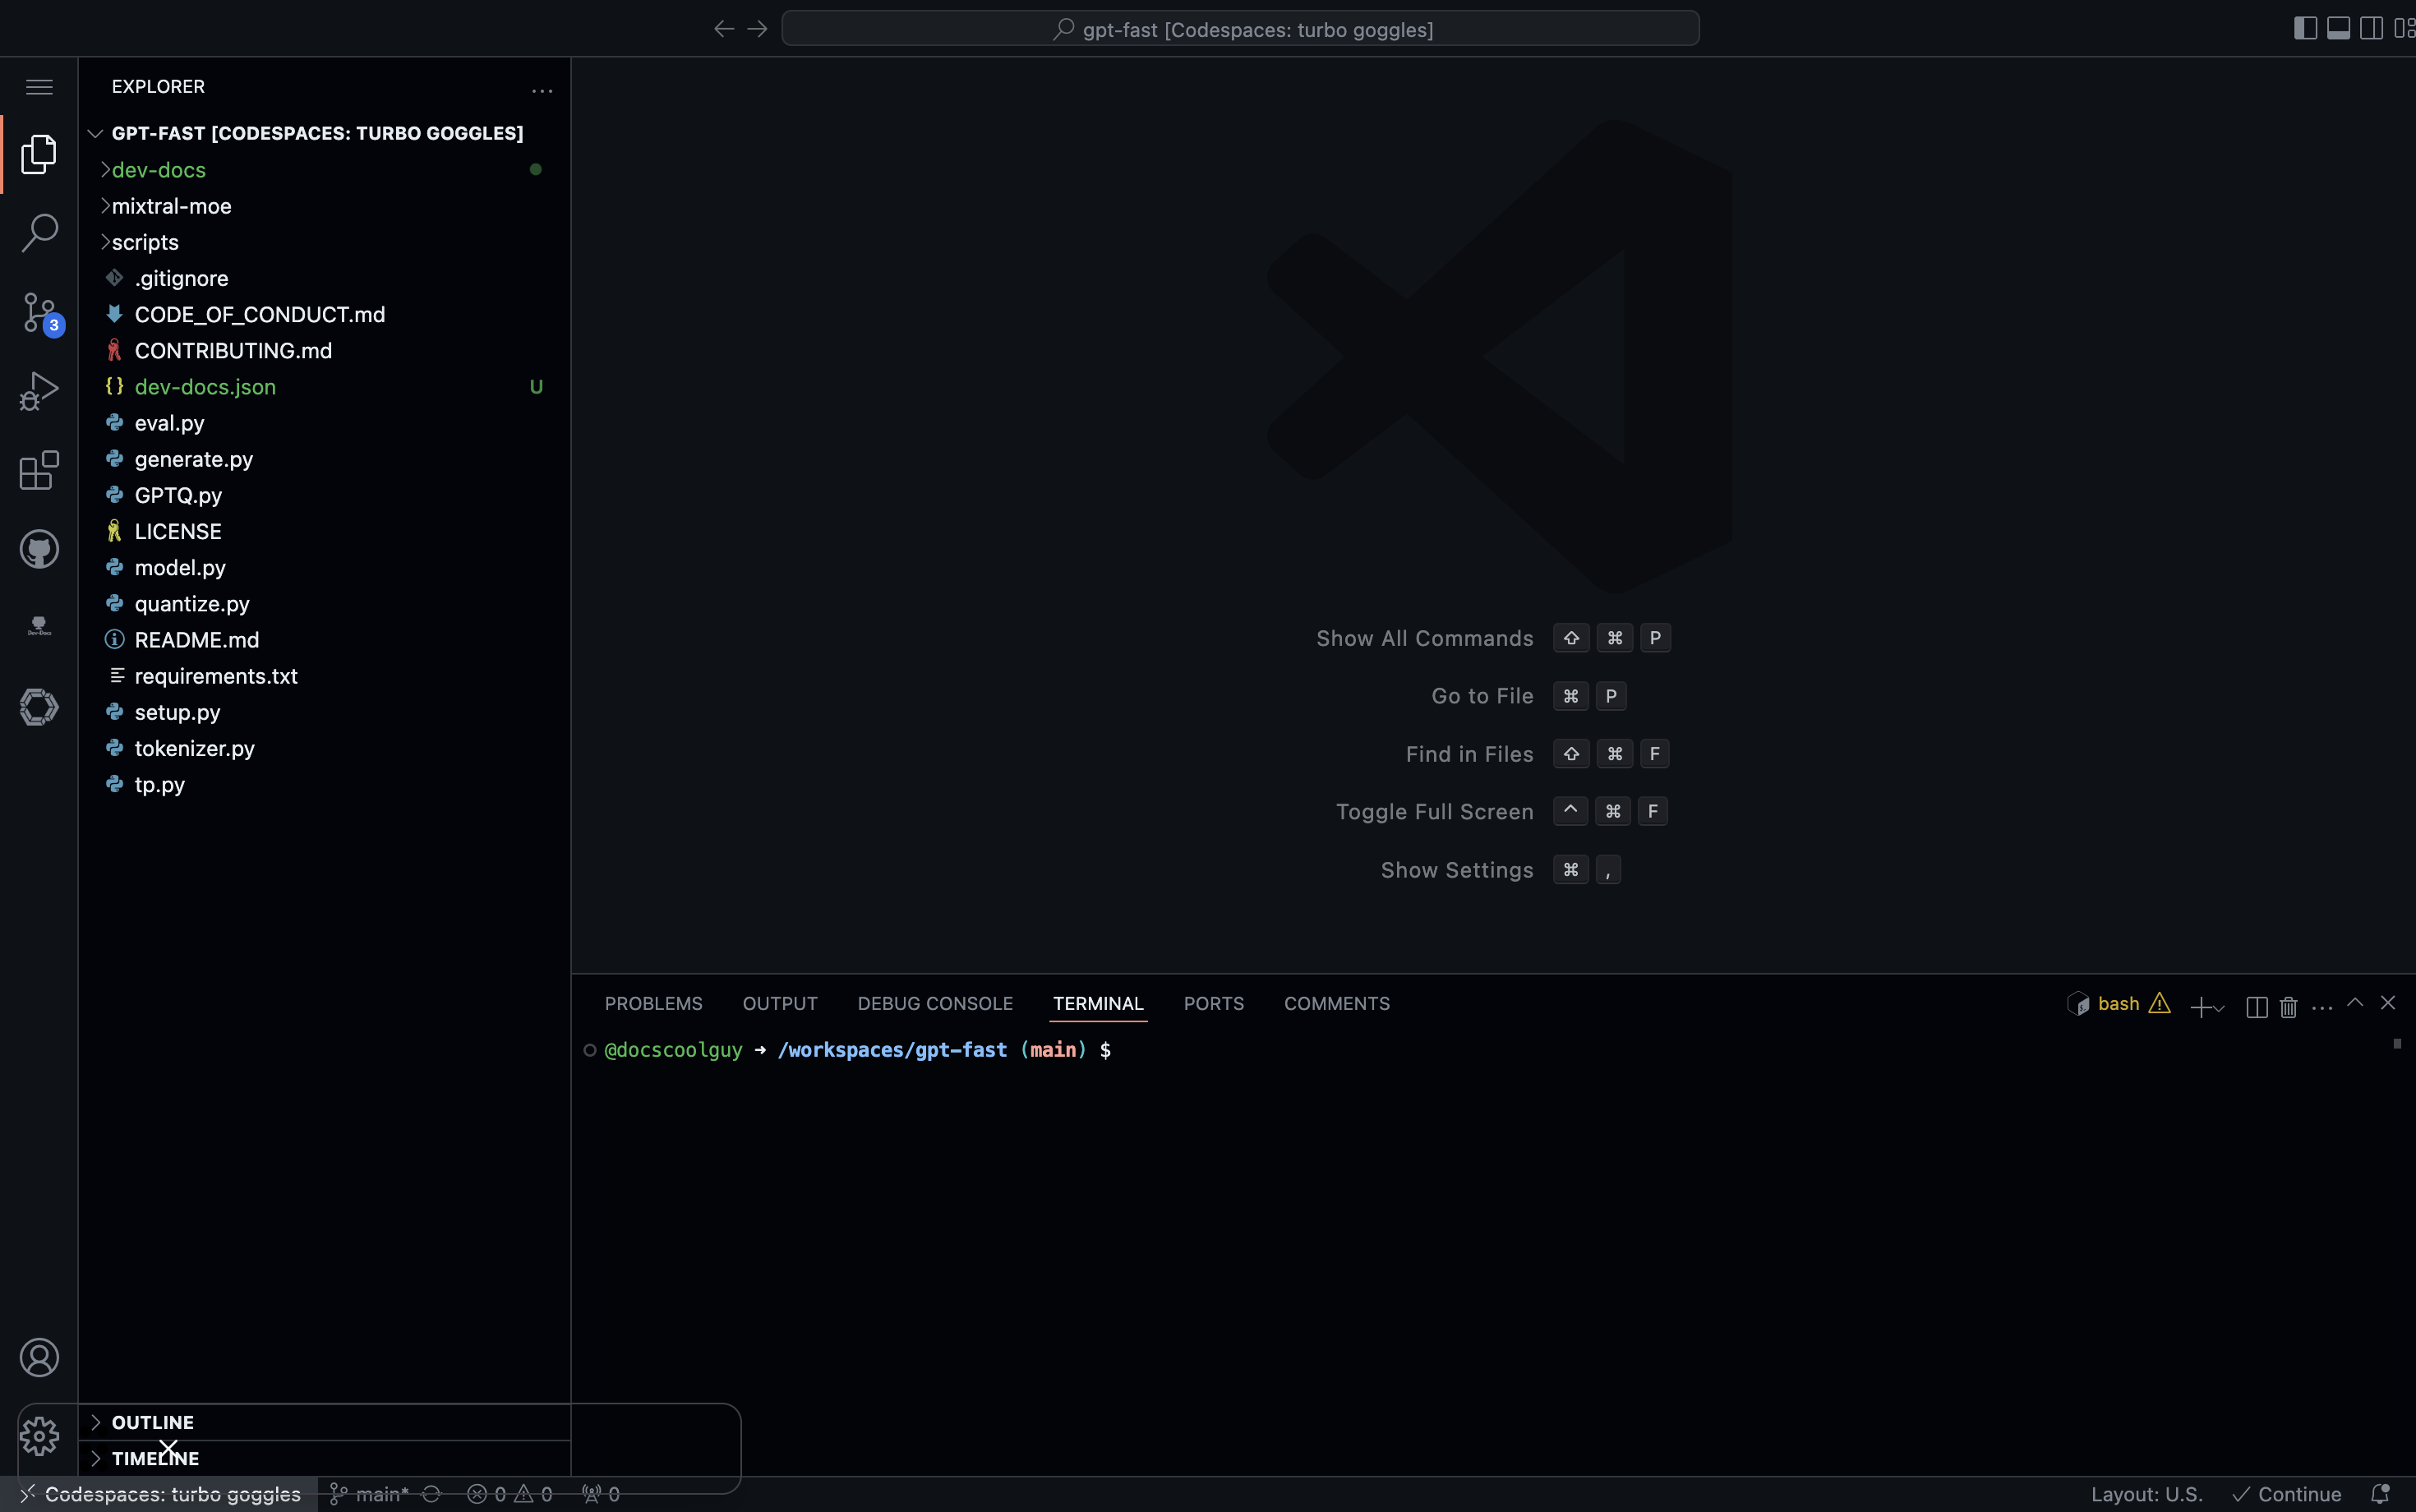Image resolution: width=2416 pixels, height=1512 pixels.
Task: Expand the OUTLINE section
Action: pos(152,1422)
